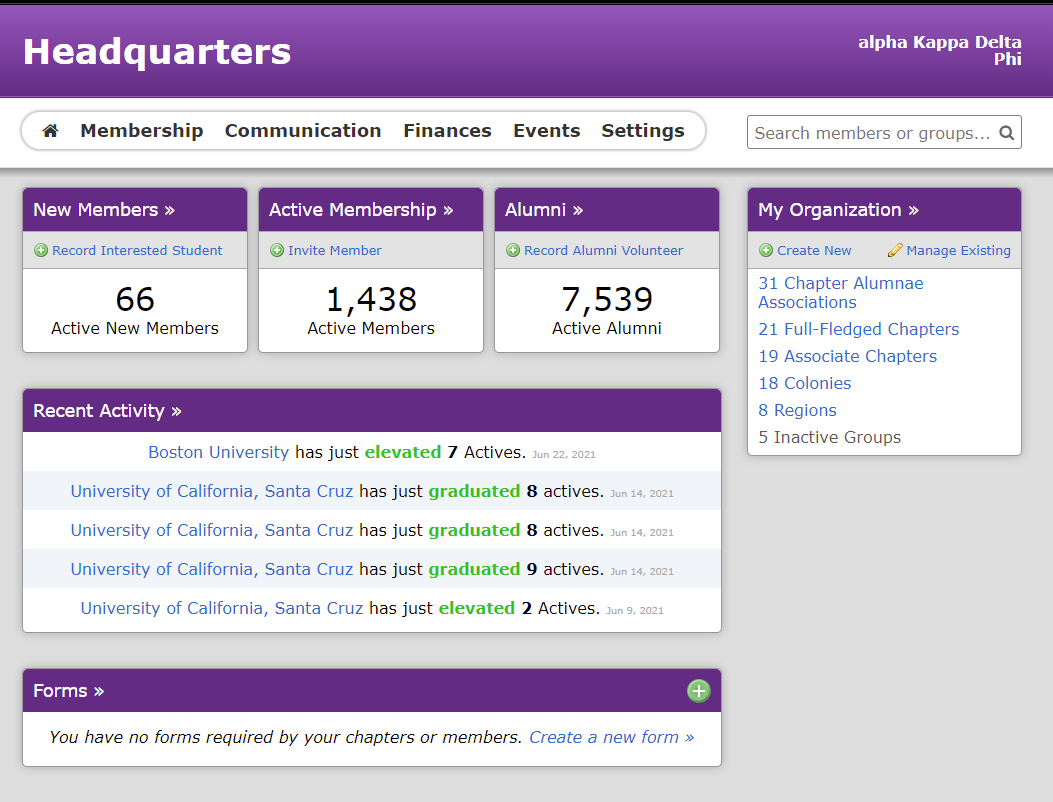This screenshot has height=802, width=1053.
Task: Click alpha Kappa Delta Phi organization name
Action: click(x=940, y=50)
